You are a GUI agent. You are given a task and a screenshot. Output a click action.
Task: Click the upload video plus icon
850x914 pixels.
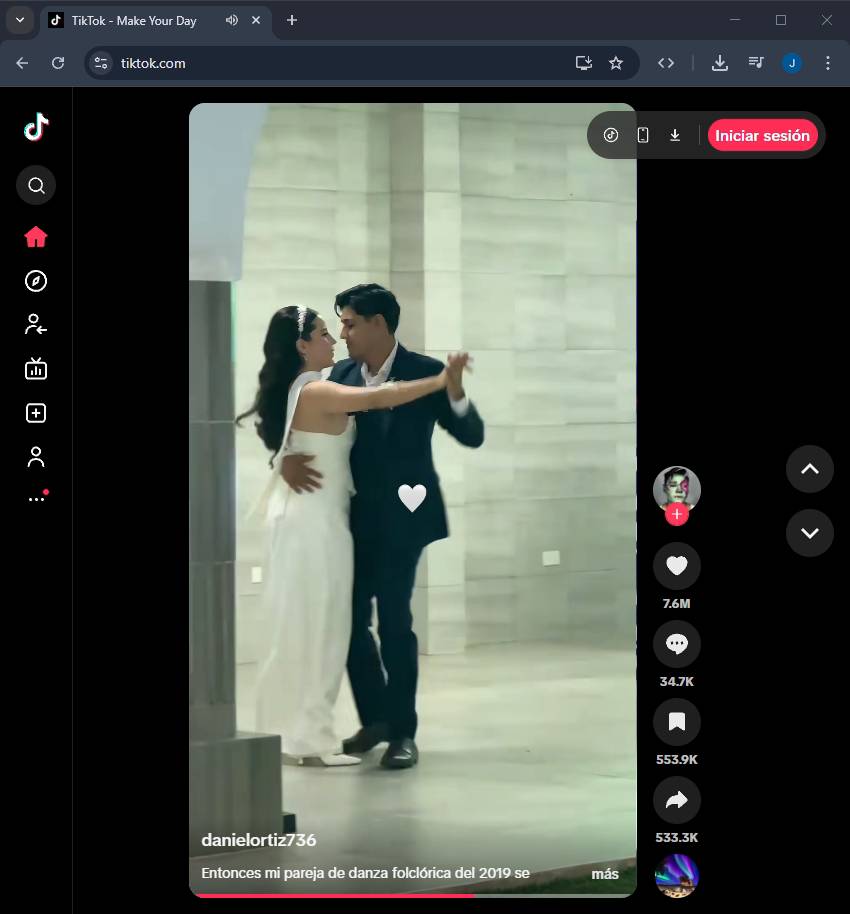(36, 413)
